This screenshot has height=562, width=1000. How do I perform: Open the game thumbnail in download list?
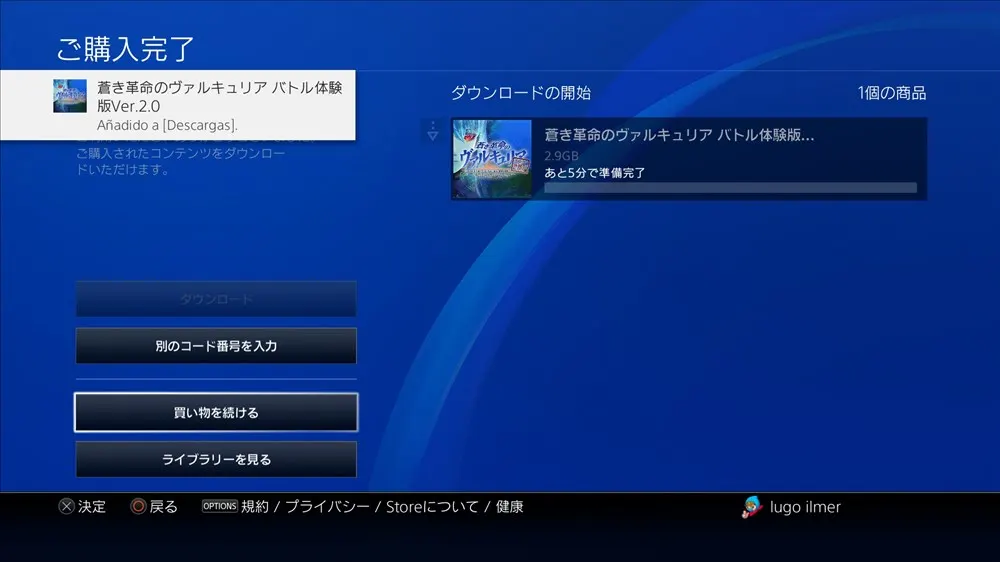click(492, 159)
